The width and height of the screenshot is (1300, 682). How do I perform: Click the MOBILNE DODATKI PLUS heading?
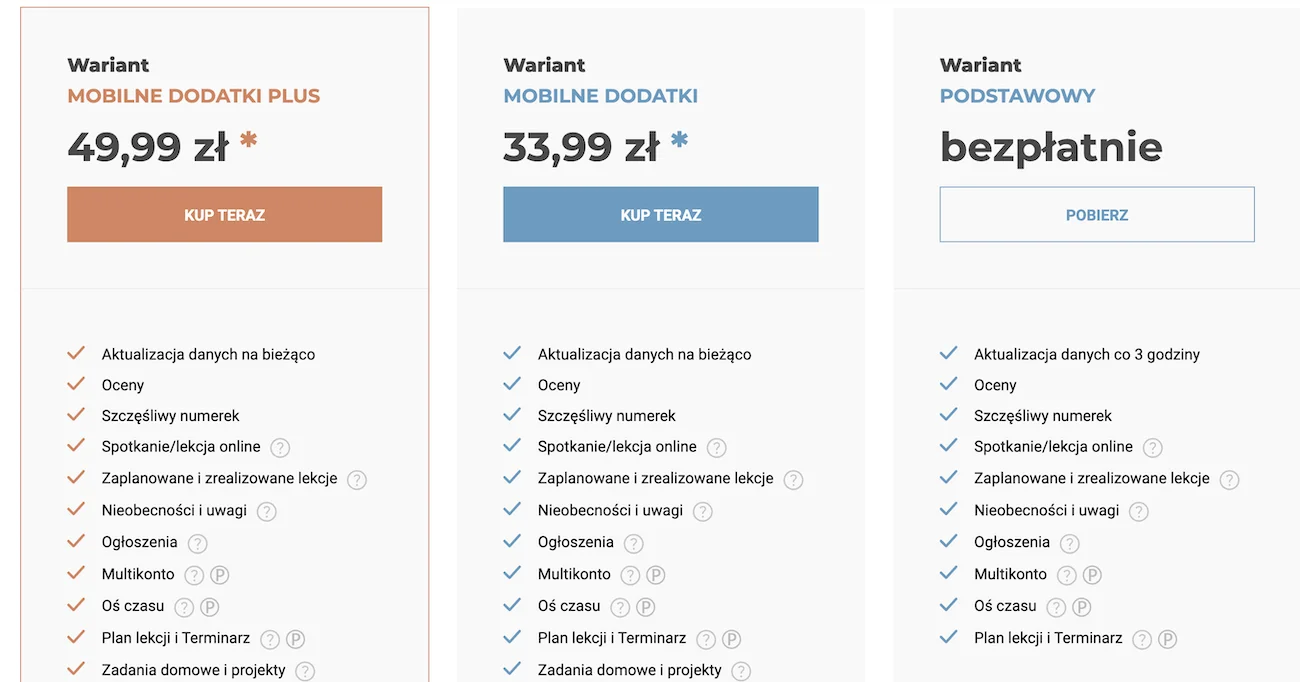[194, 96]
